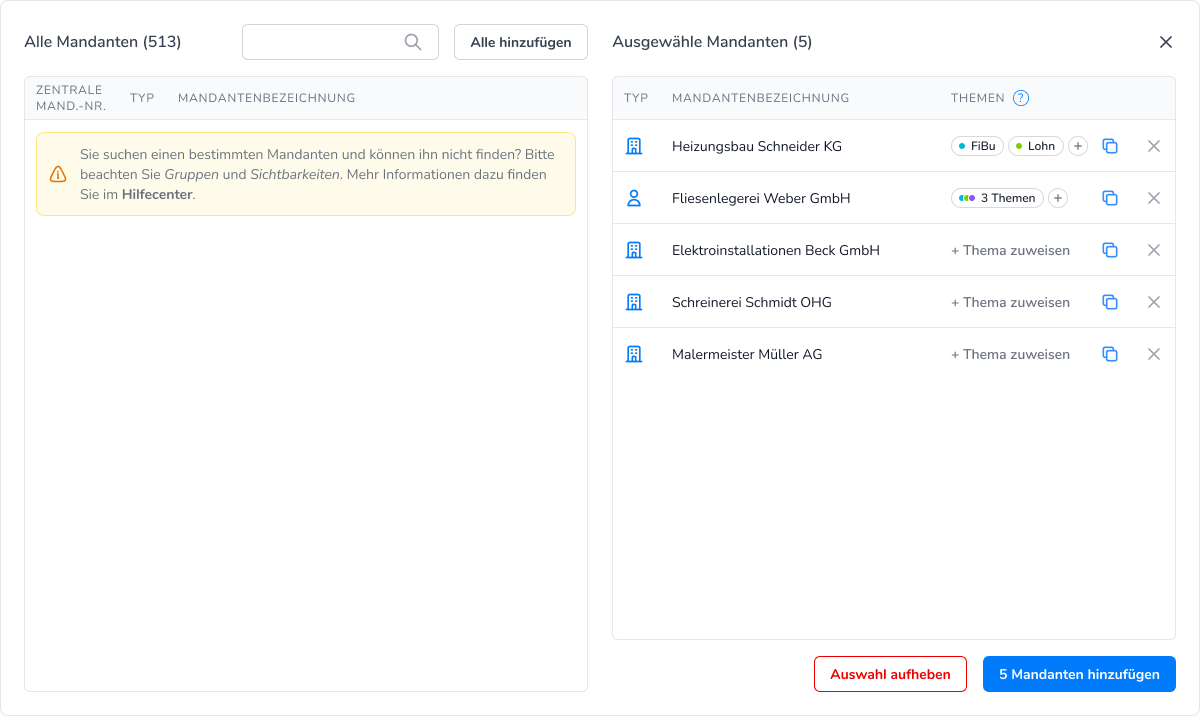Remove Schreinerei Schmidt OHG from selected list
Viewport: 1200px width, 716px height.
[x=1153, y=302]
